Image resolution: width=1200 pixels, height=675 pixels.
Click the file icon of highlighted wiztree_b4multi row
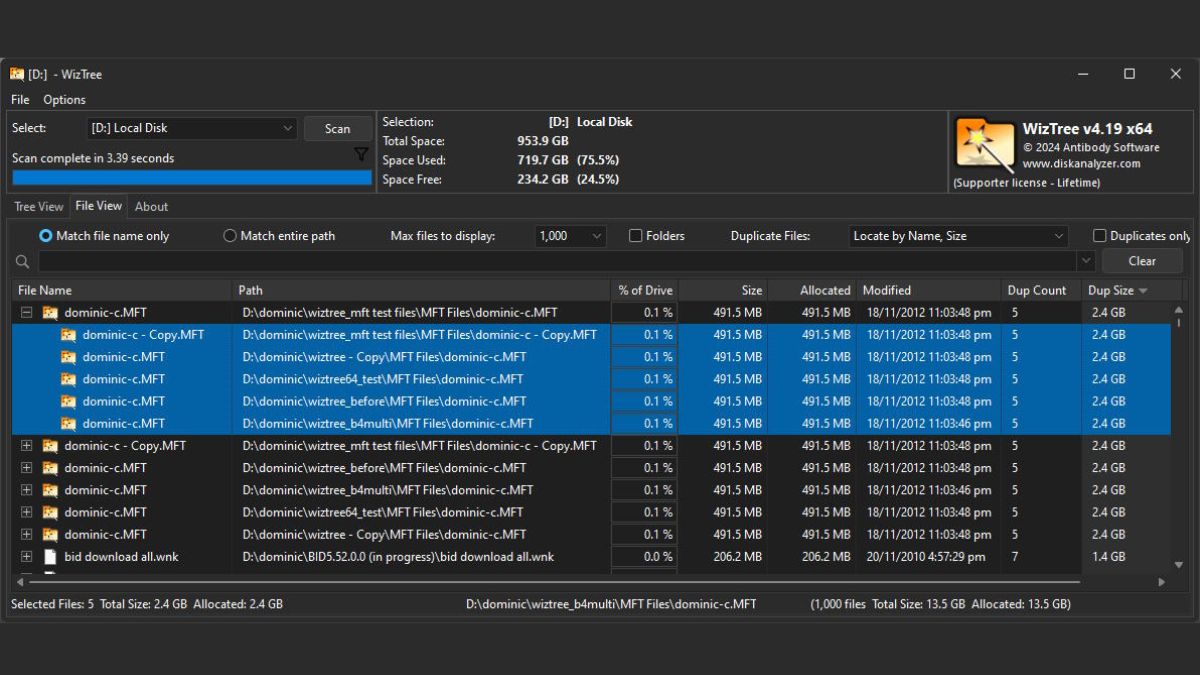(68, 423)
